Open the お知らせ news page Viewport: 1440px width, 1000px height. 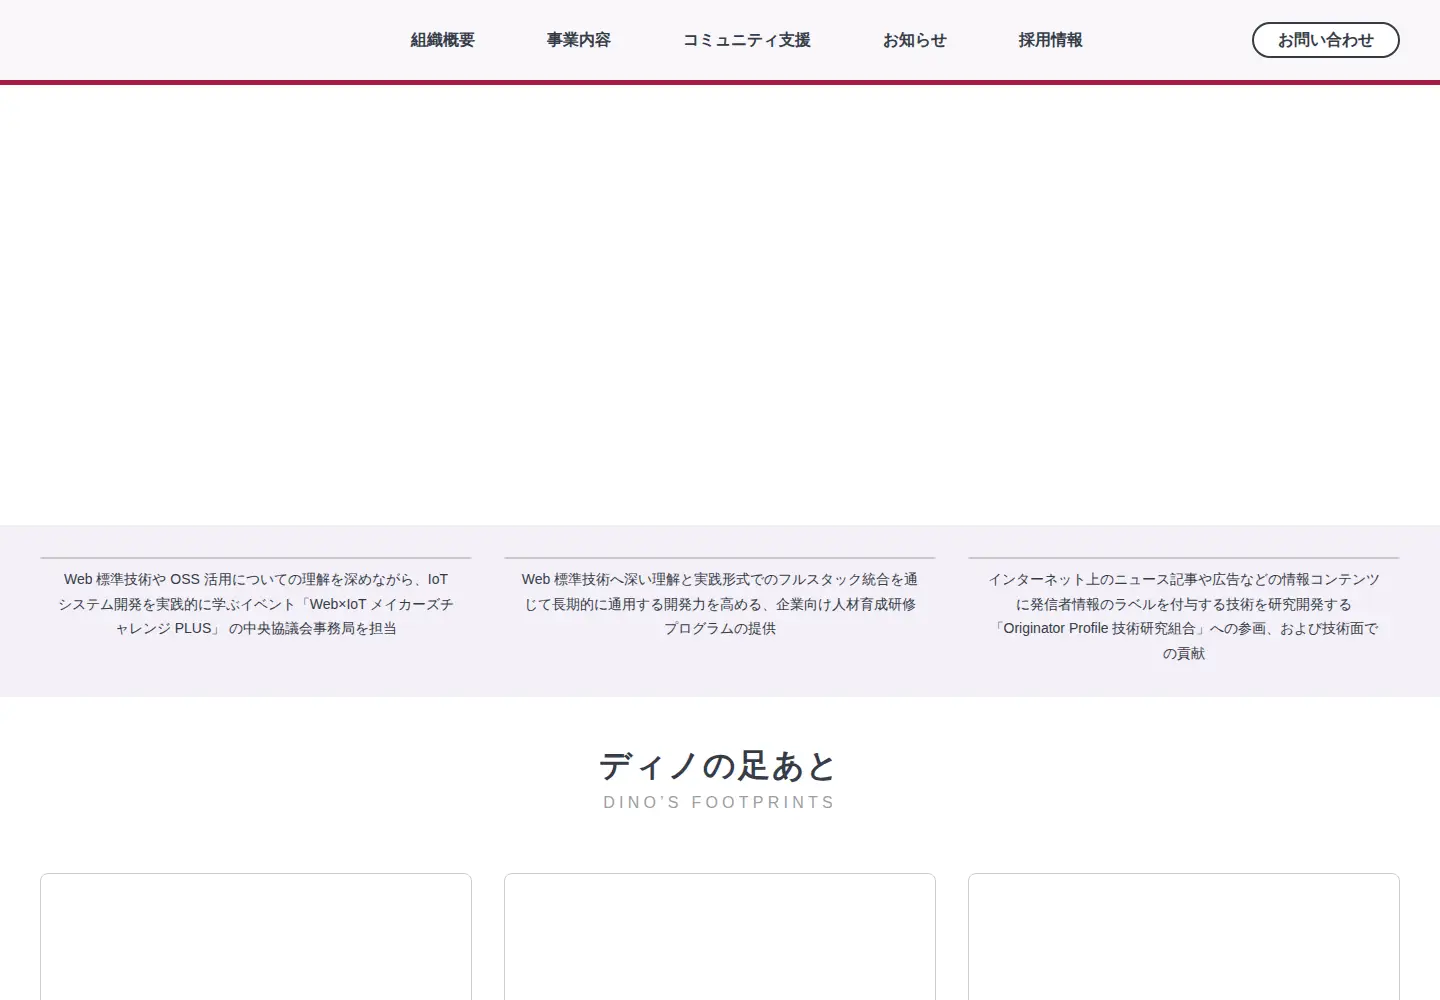(914, 40)
